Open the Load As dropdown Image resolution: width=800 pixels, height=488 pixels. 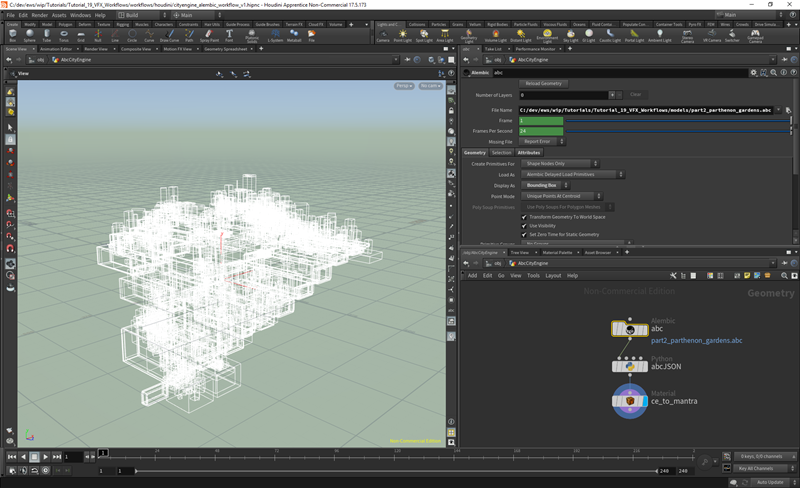click(x=573, y=174)
